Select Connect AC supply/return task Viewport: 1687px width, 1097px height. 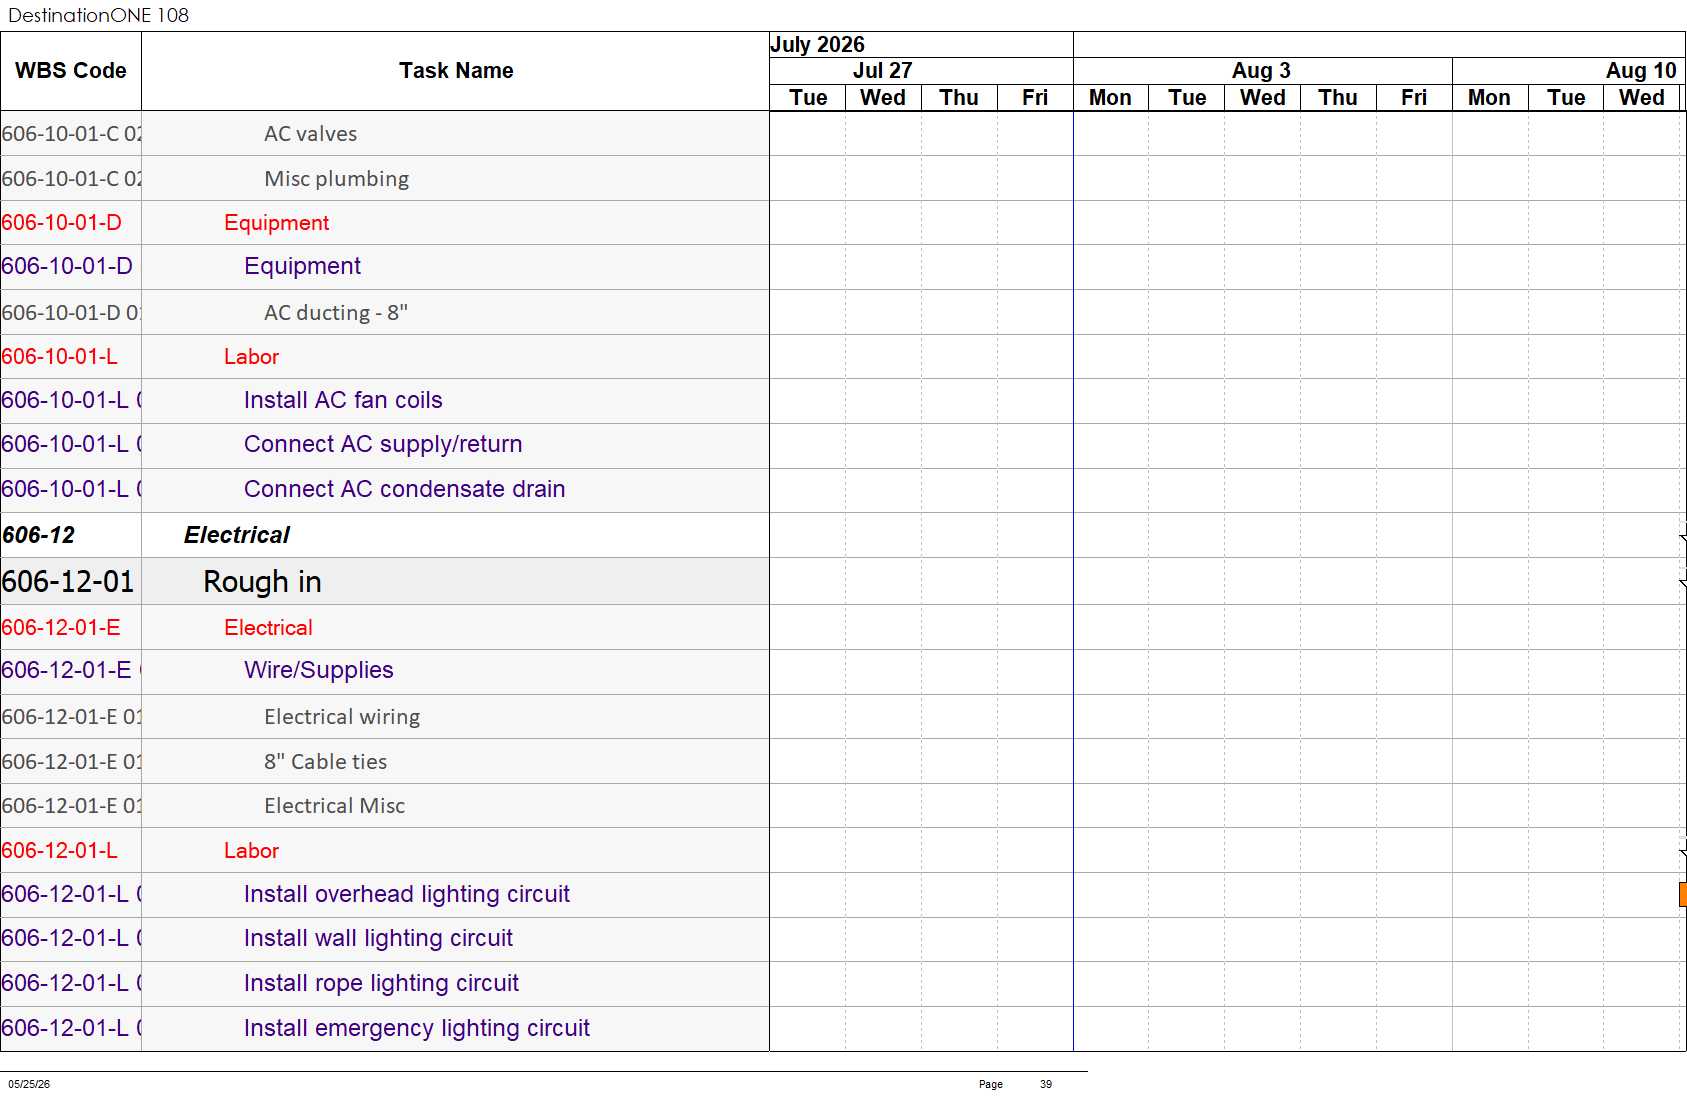point(383,444)
